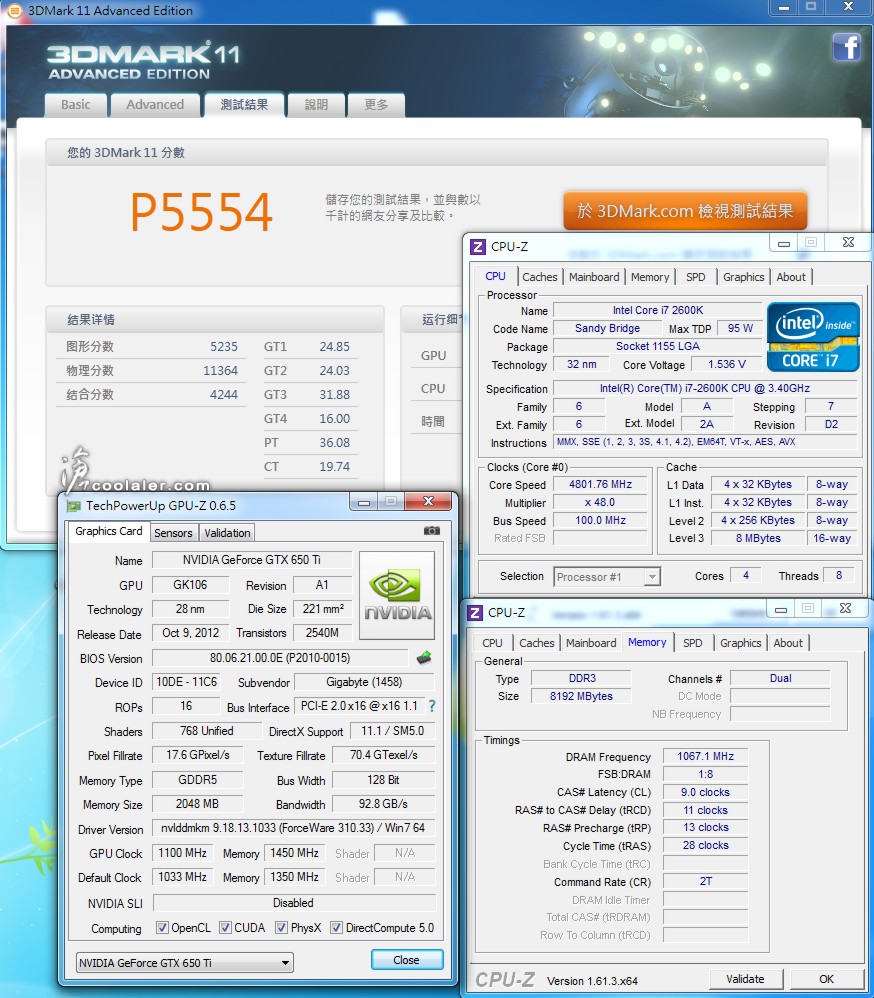
Task: Click the Subvendor value Gigabyte (1458)
Action: tap(364, 682)
